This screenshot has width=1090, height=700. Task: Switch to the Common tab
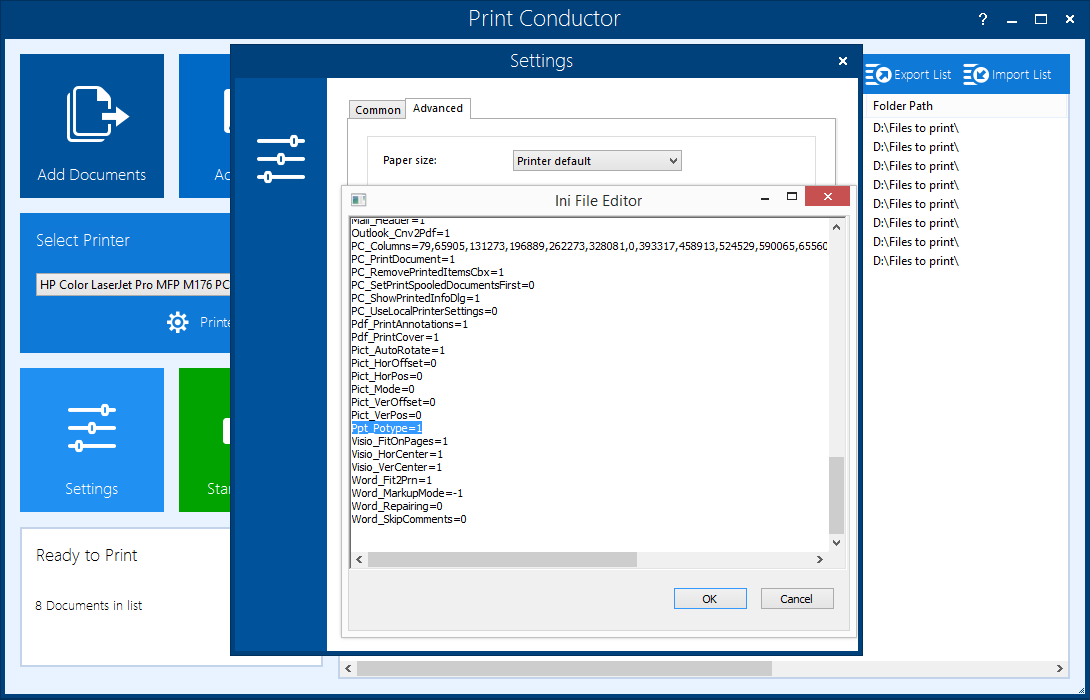(x=378, y=110)
